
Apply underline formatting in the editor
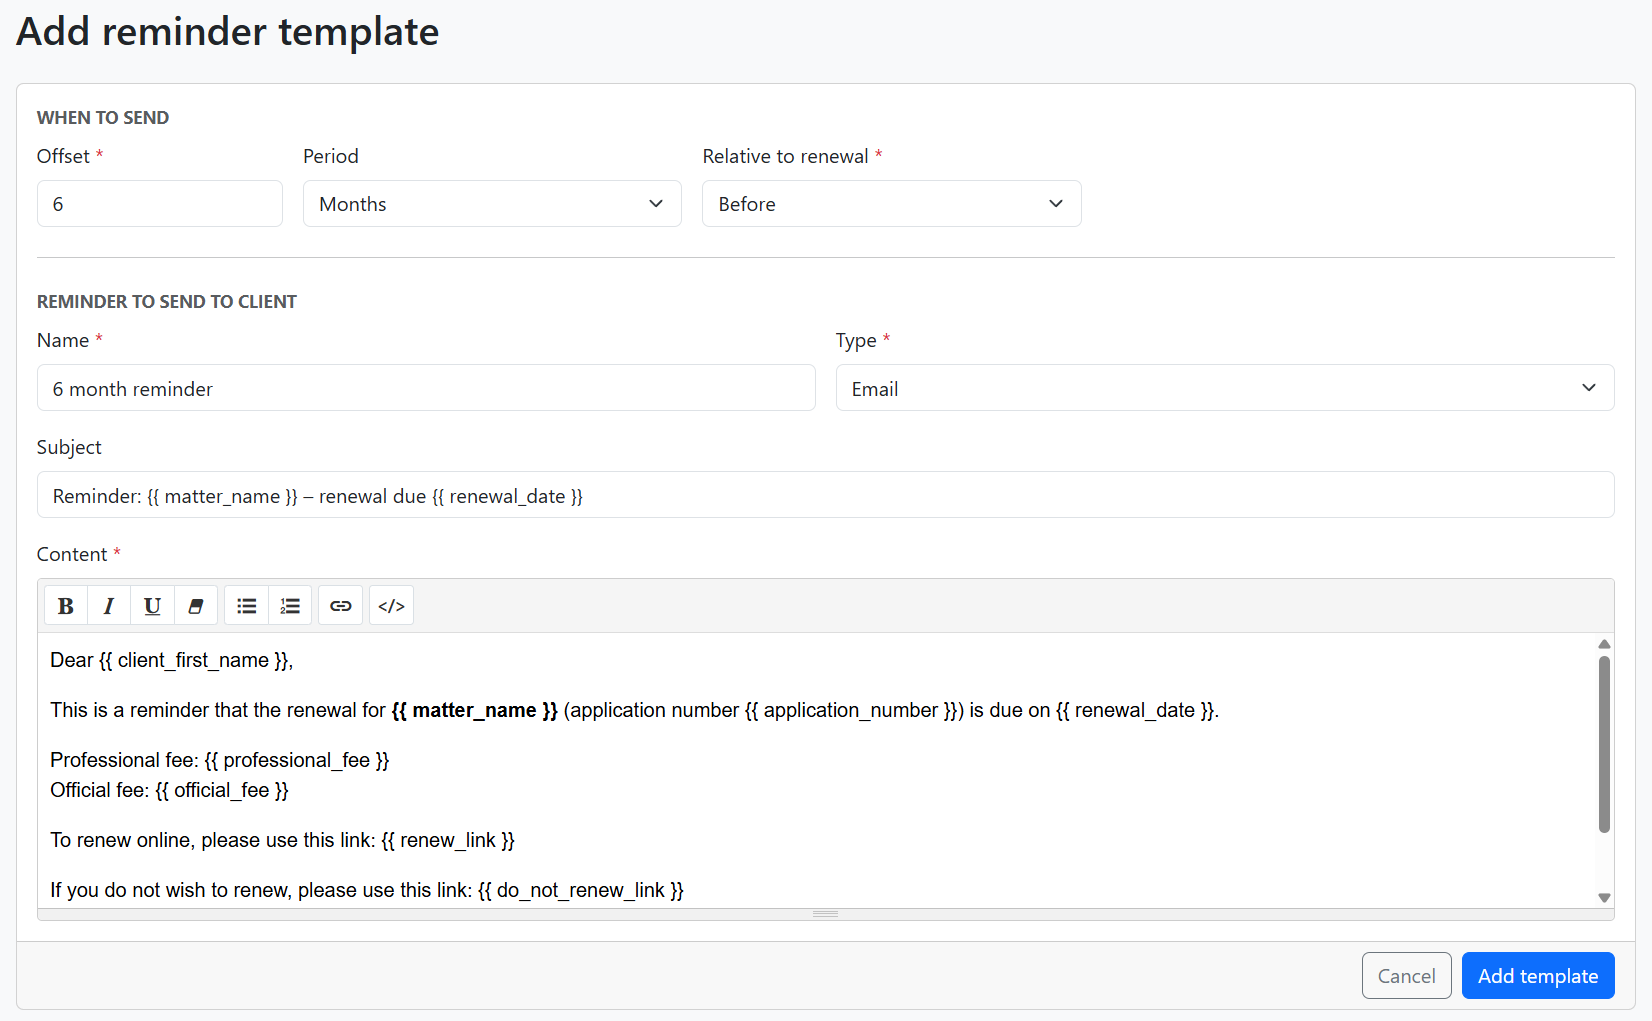point(152,605)
